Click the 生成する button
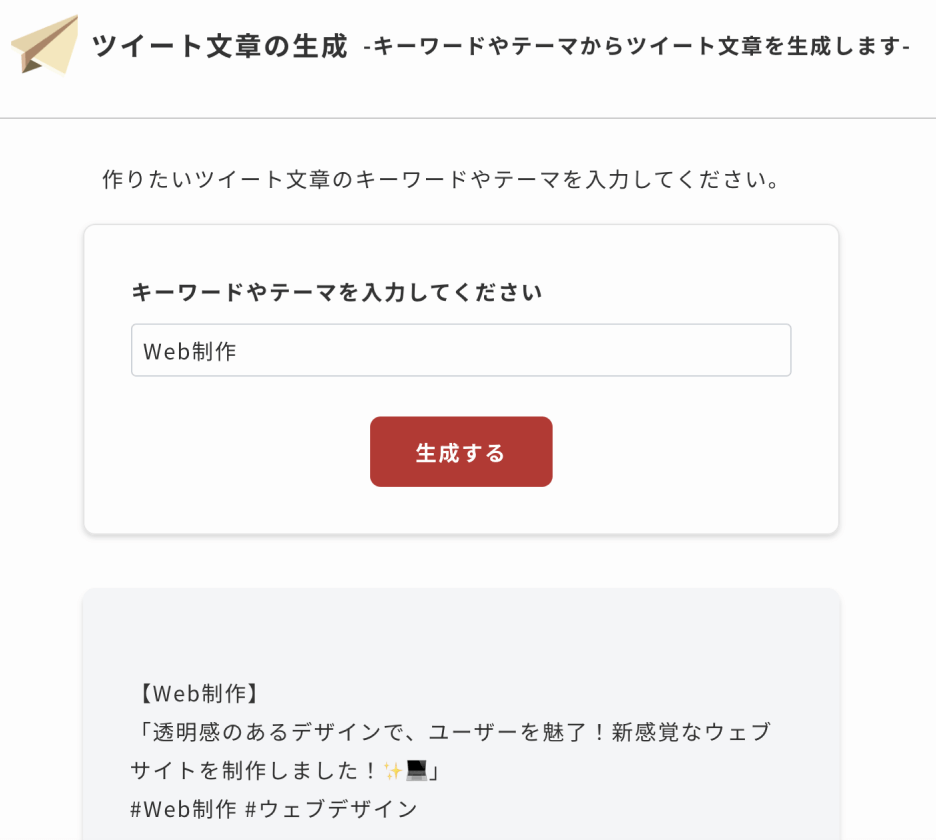Screen dimensions: 936x840 (x=461, y=452)
